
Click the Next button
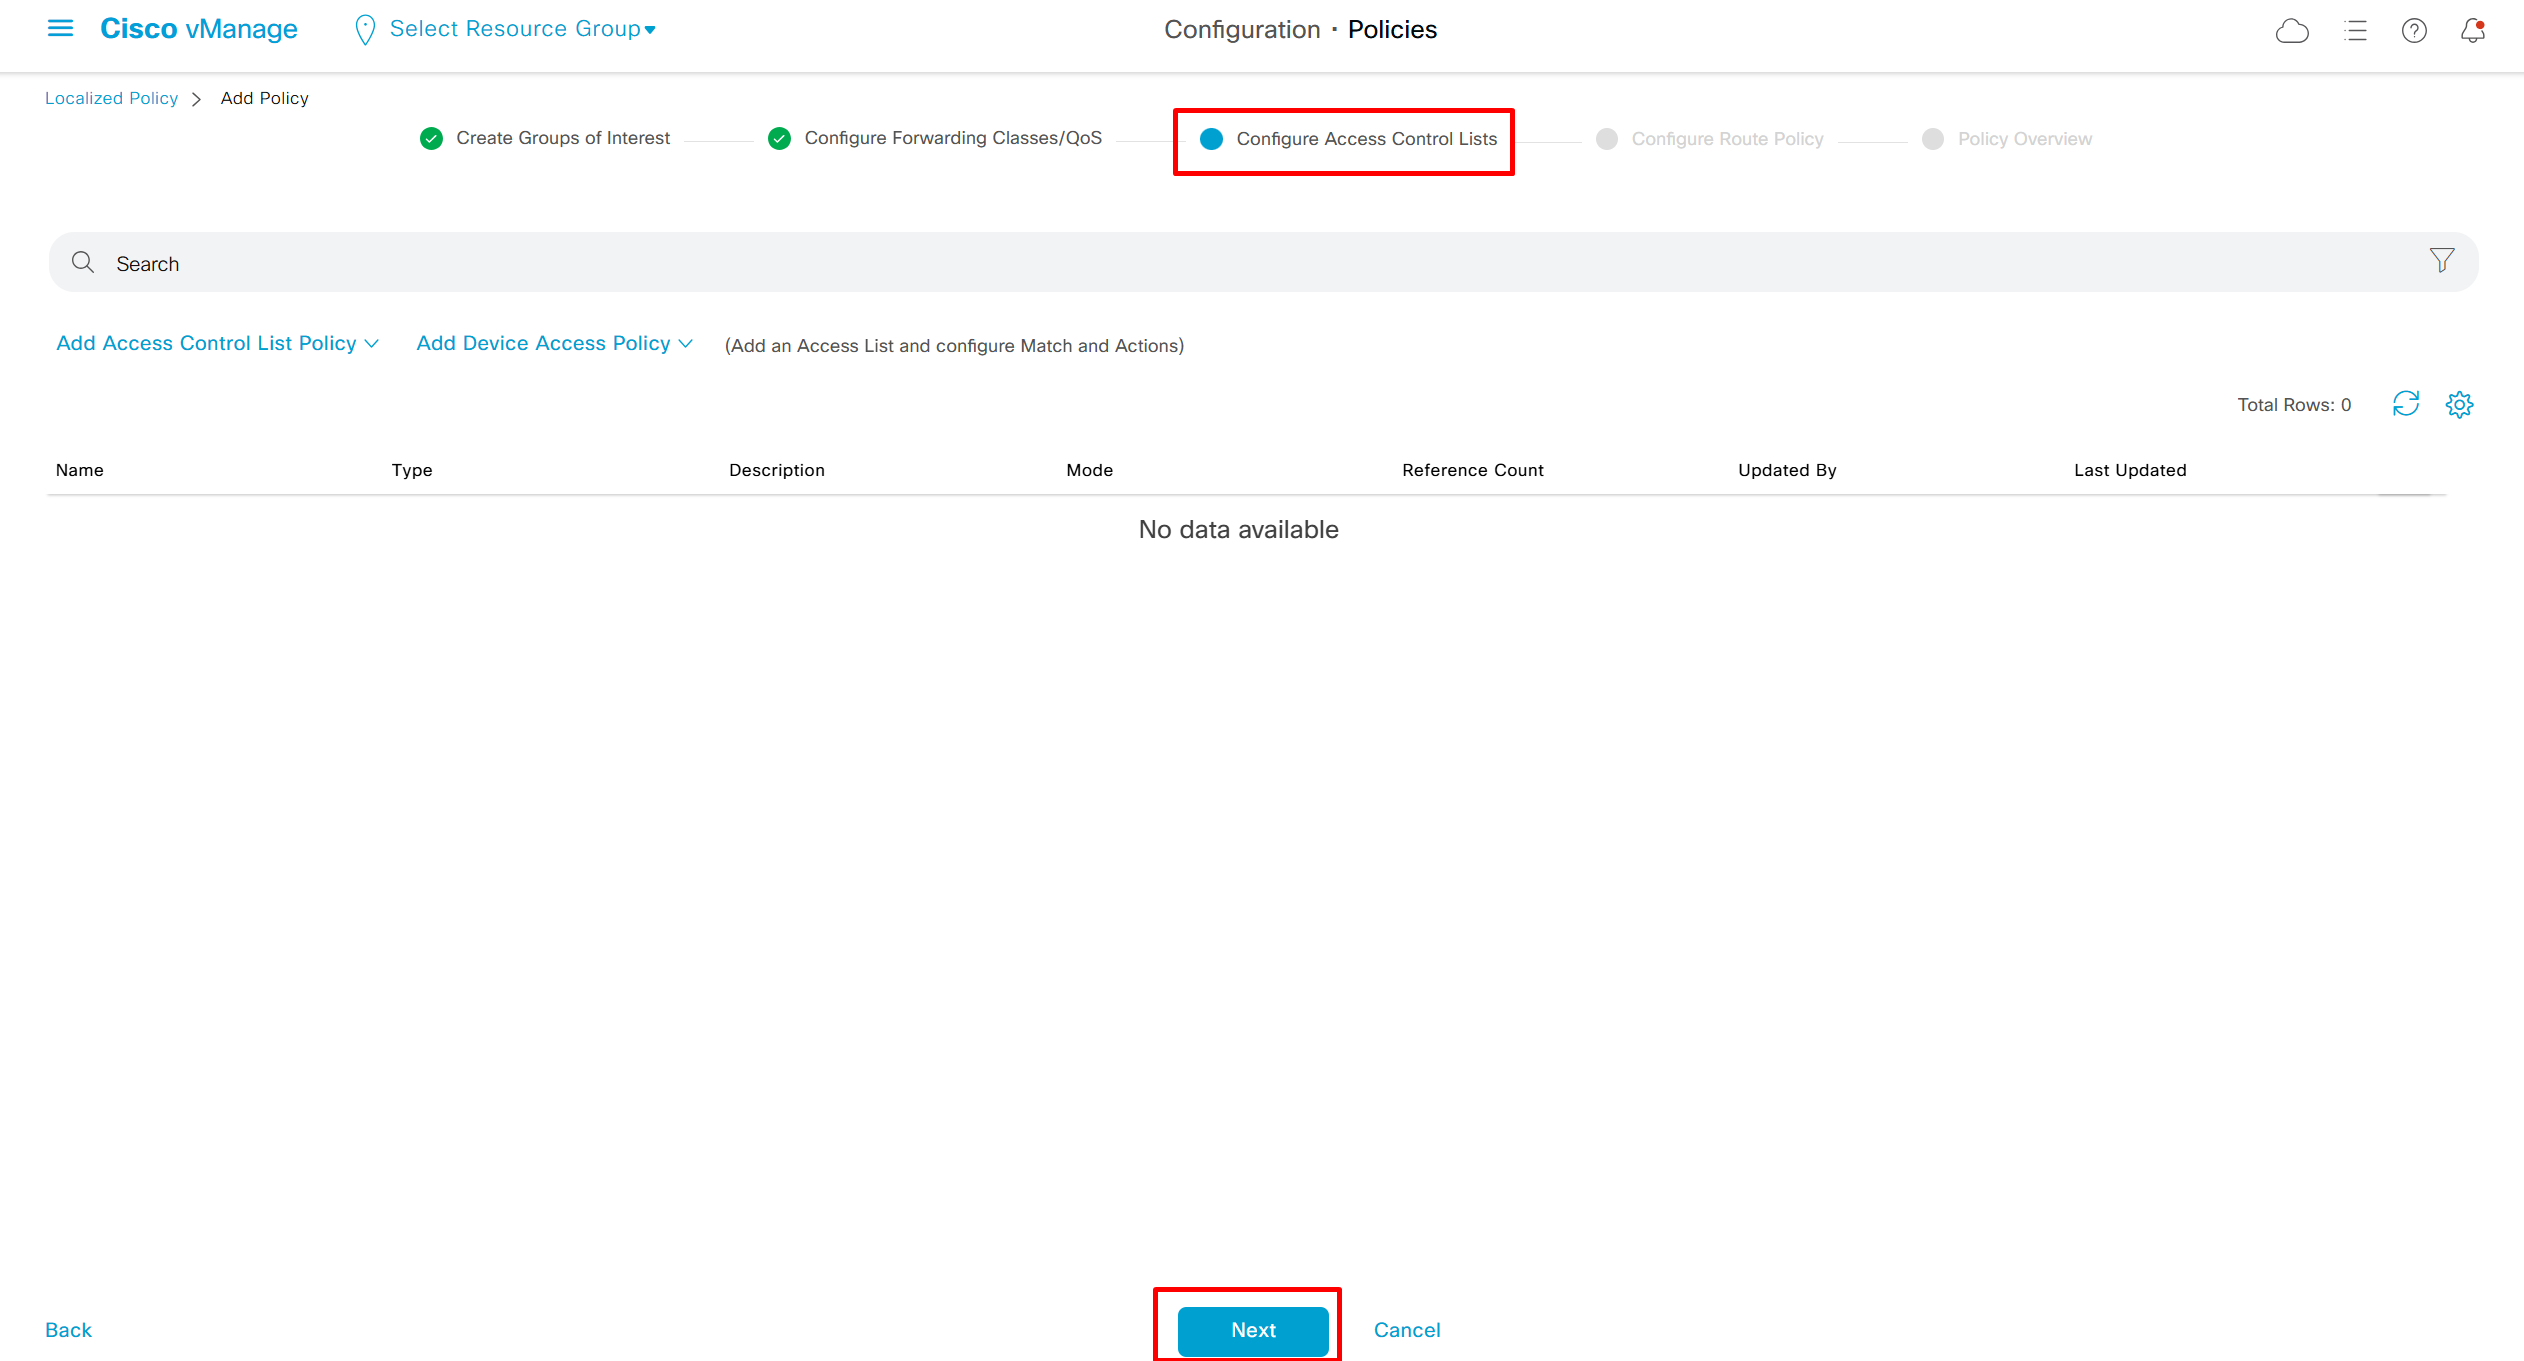pyautogui.click(x=1252, y=1330)
